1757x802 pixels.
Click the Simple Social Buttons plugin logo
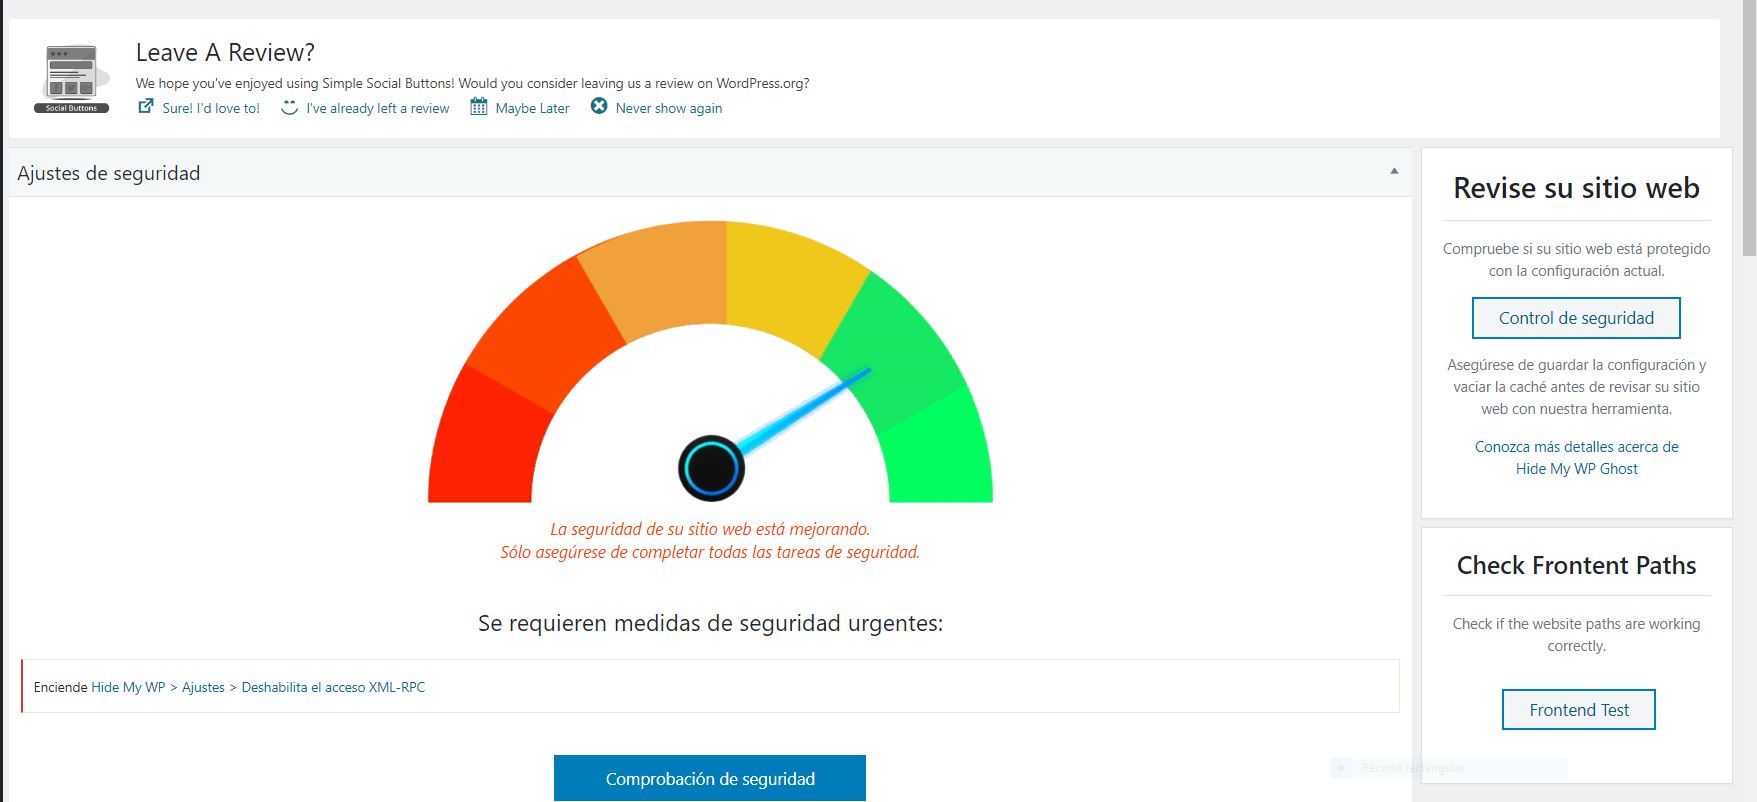pyautogui.click(x=71, y=78)
